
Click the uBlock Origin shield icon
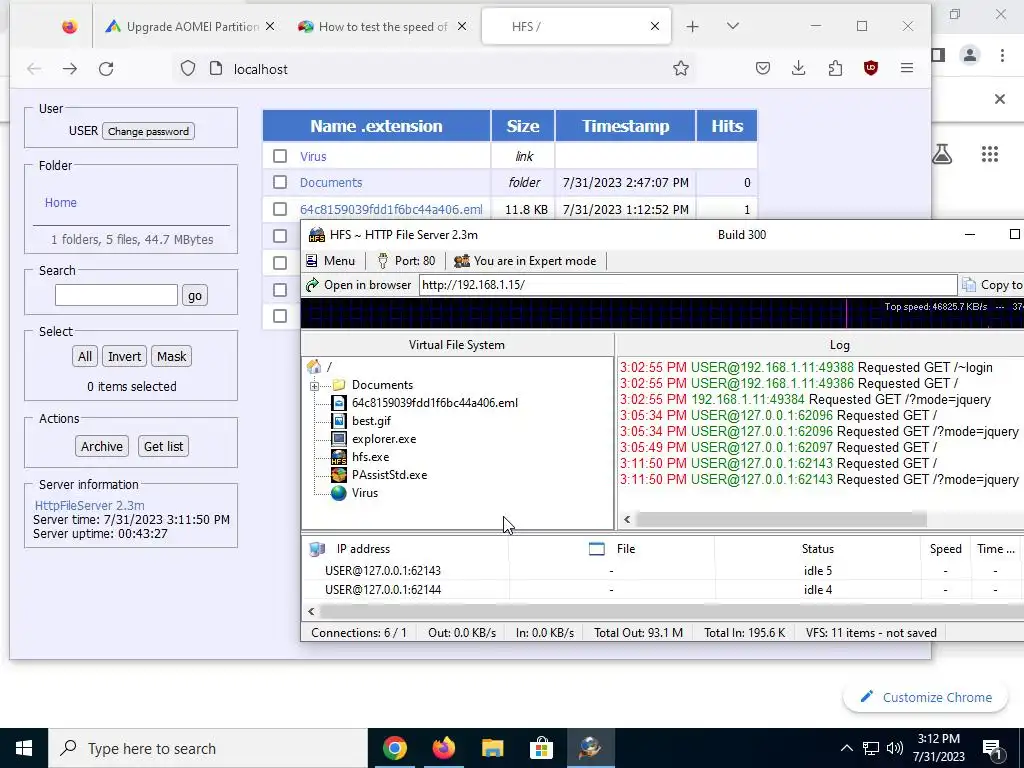point(871,68)
